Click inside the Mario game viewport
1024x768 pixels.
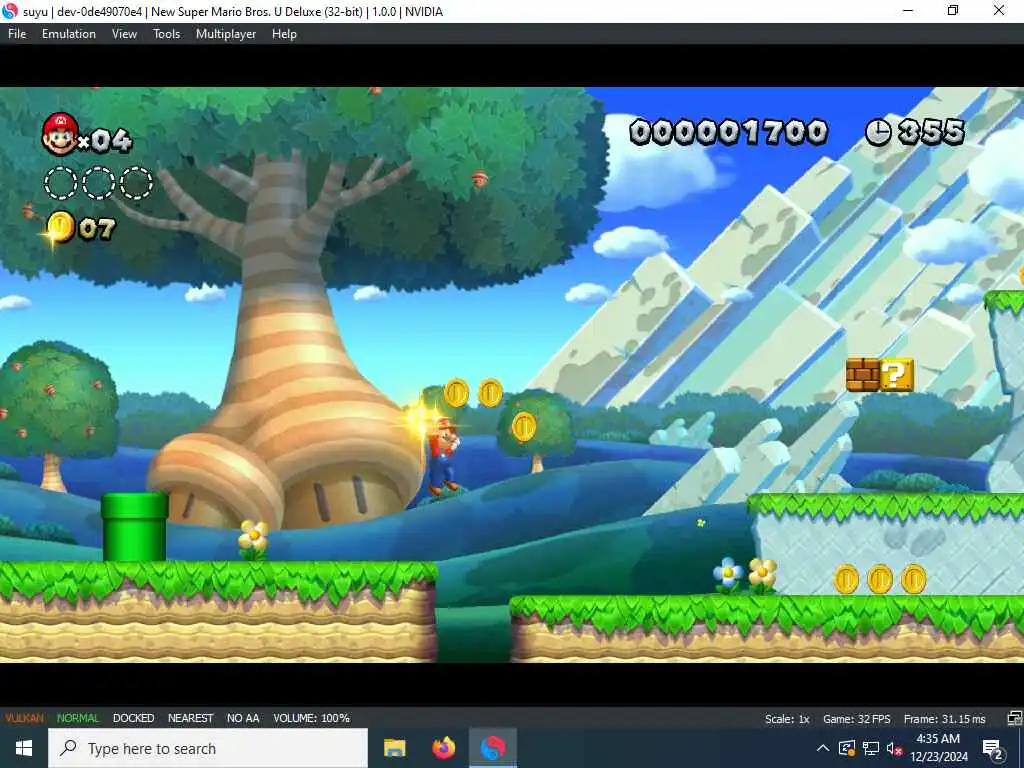pos(512,375)
